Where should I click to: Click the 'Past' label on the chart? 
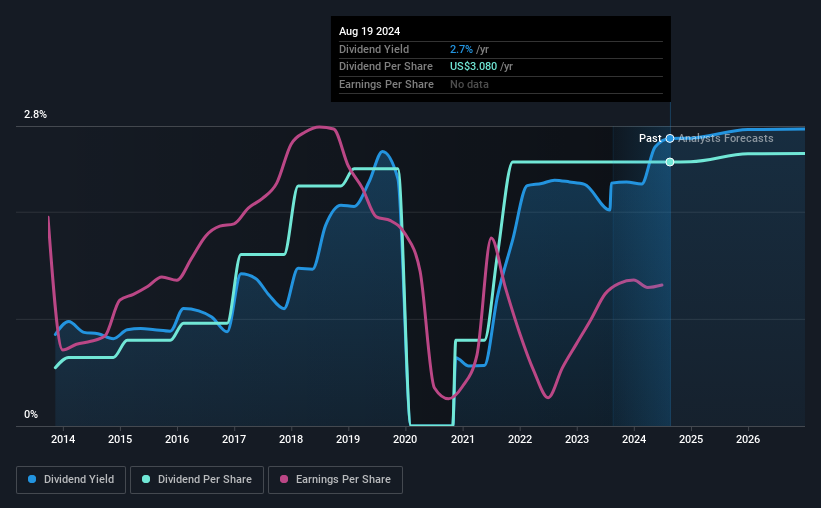click(650, 138)
